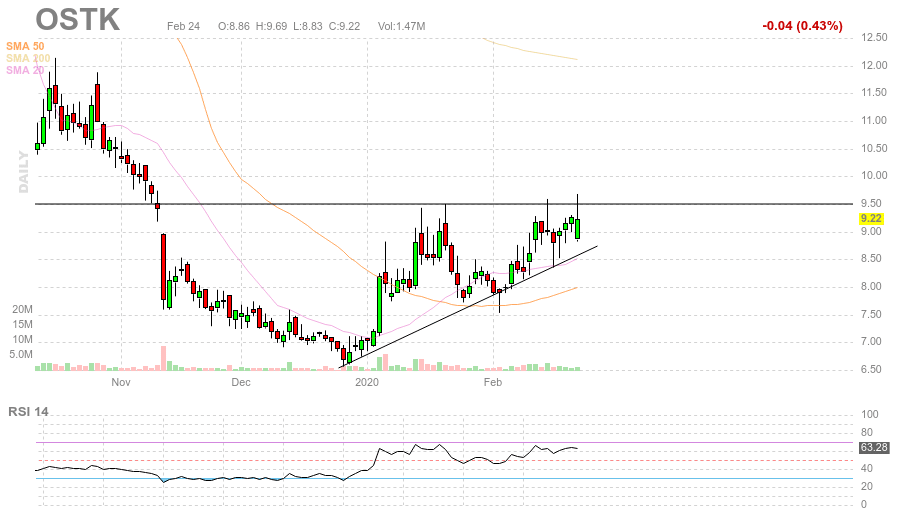898x520 pixels.
Task: Click the 20M volume scale label
Action: pyautogui.click(x=22, y=309)
